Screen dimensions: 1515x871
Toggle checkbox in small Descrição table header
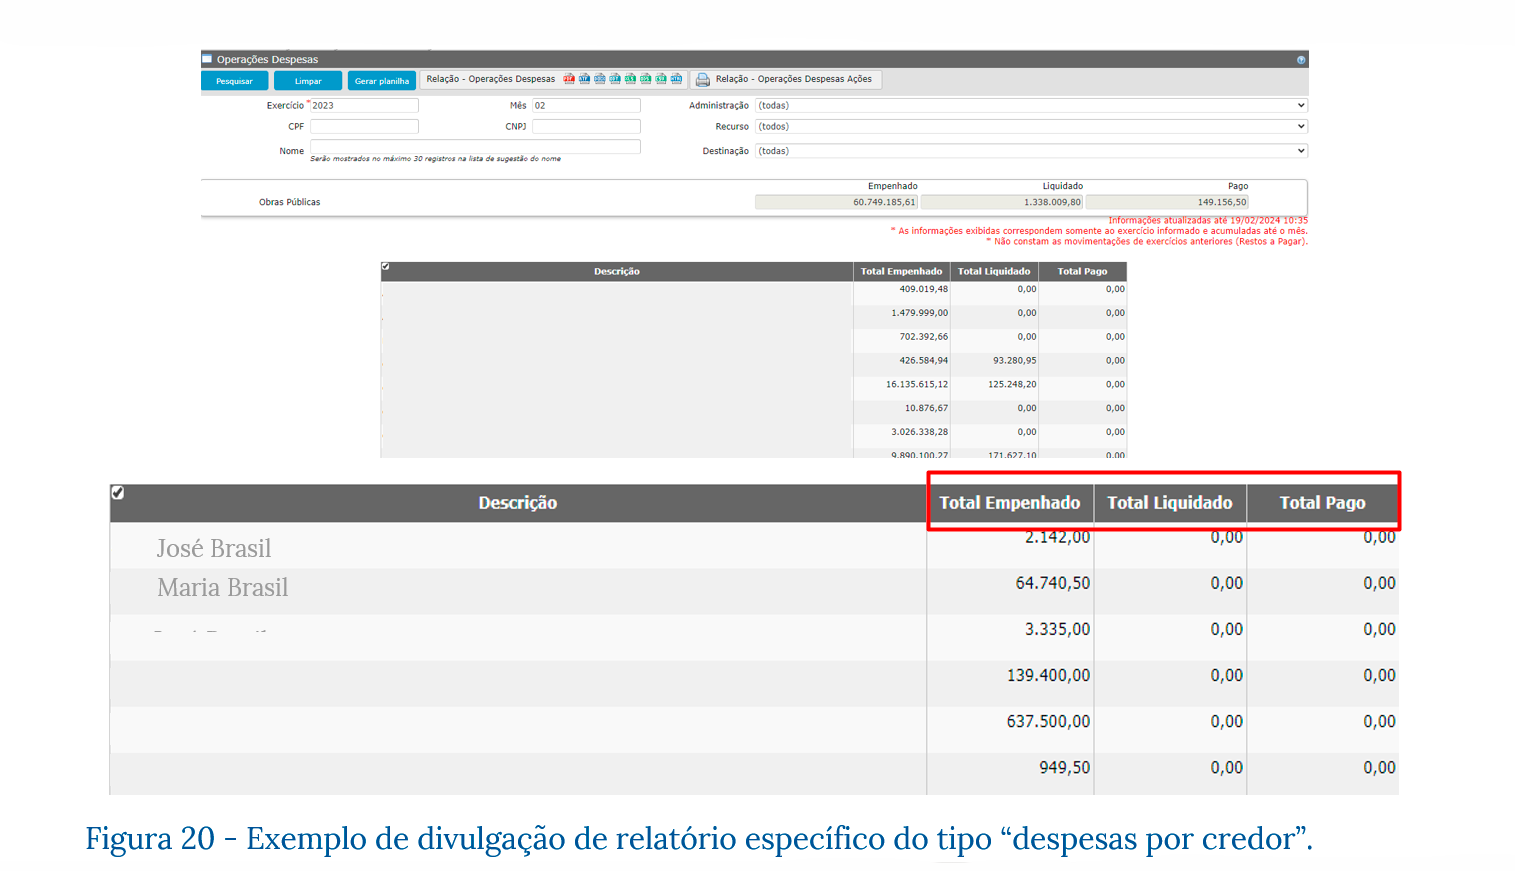point(386,266)
